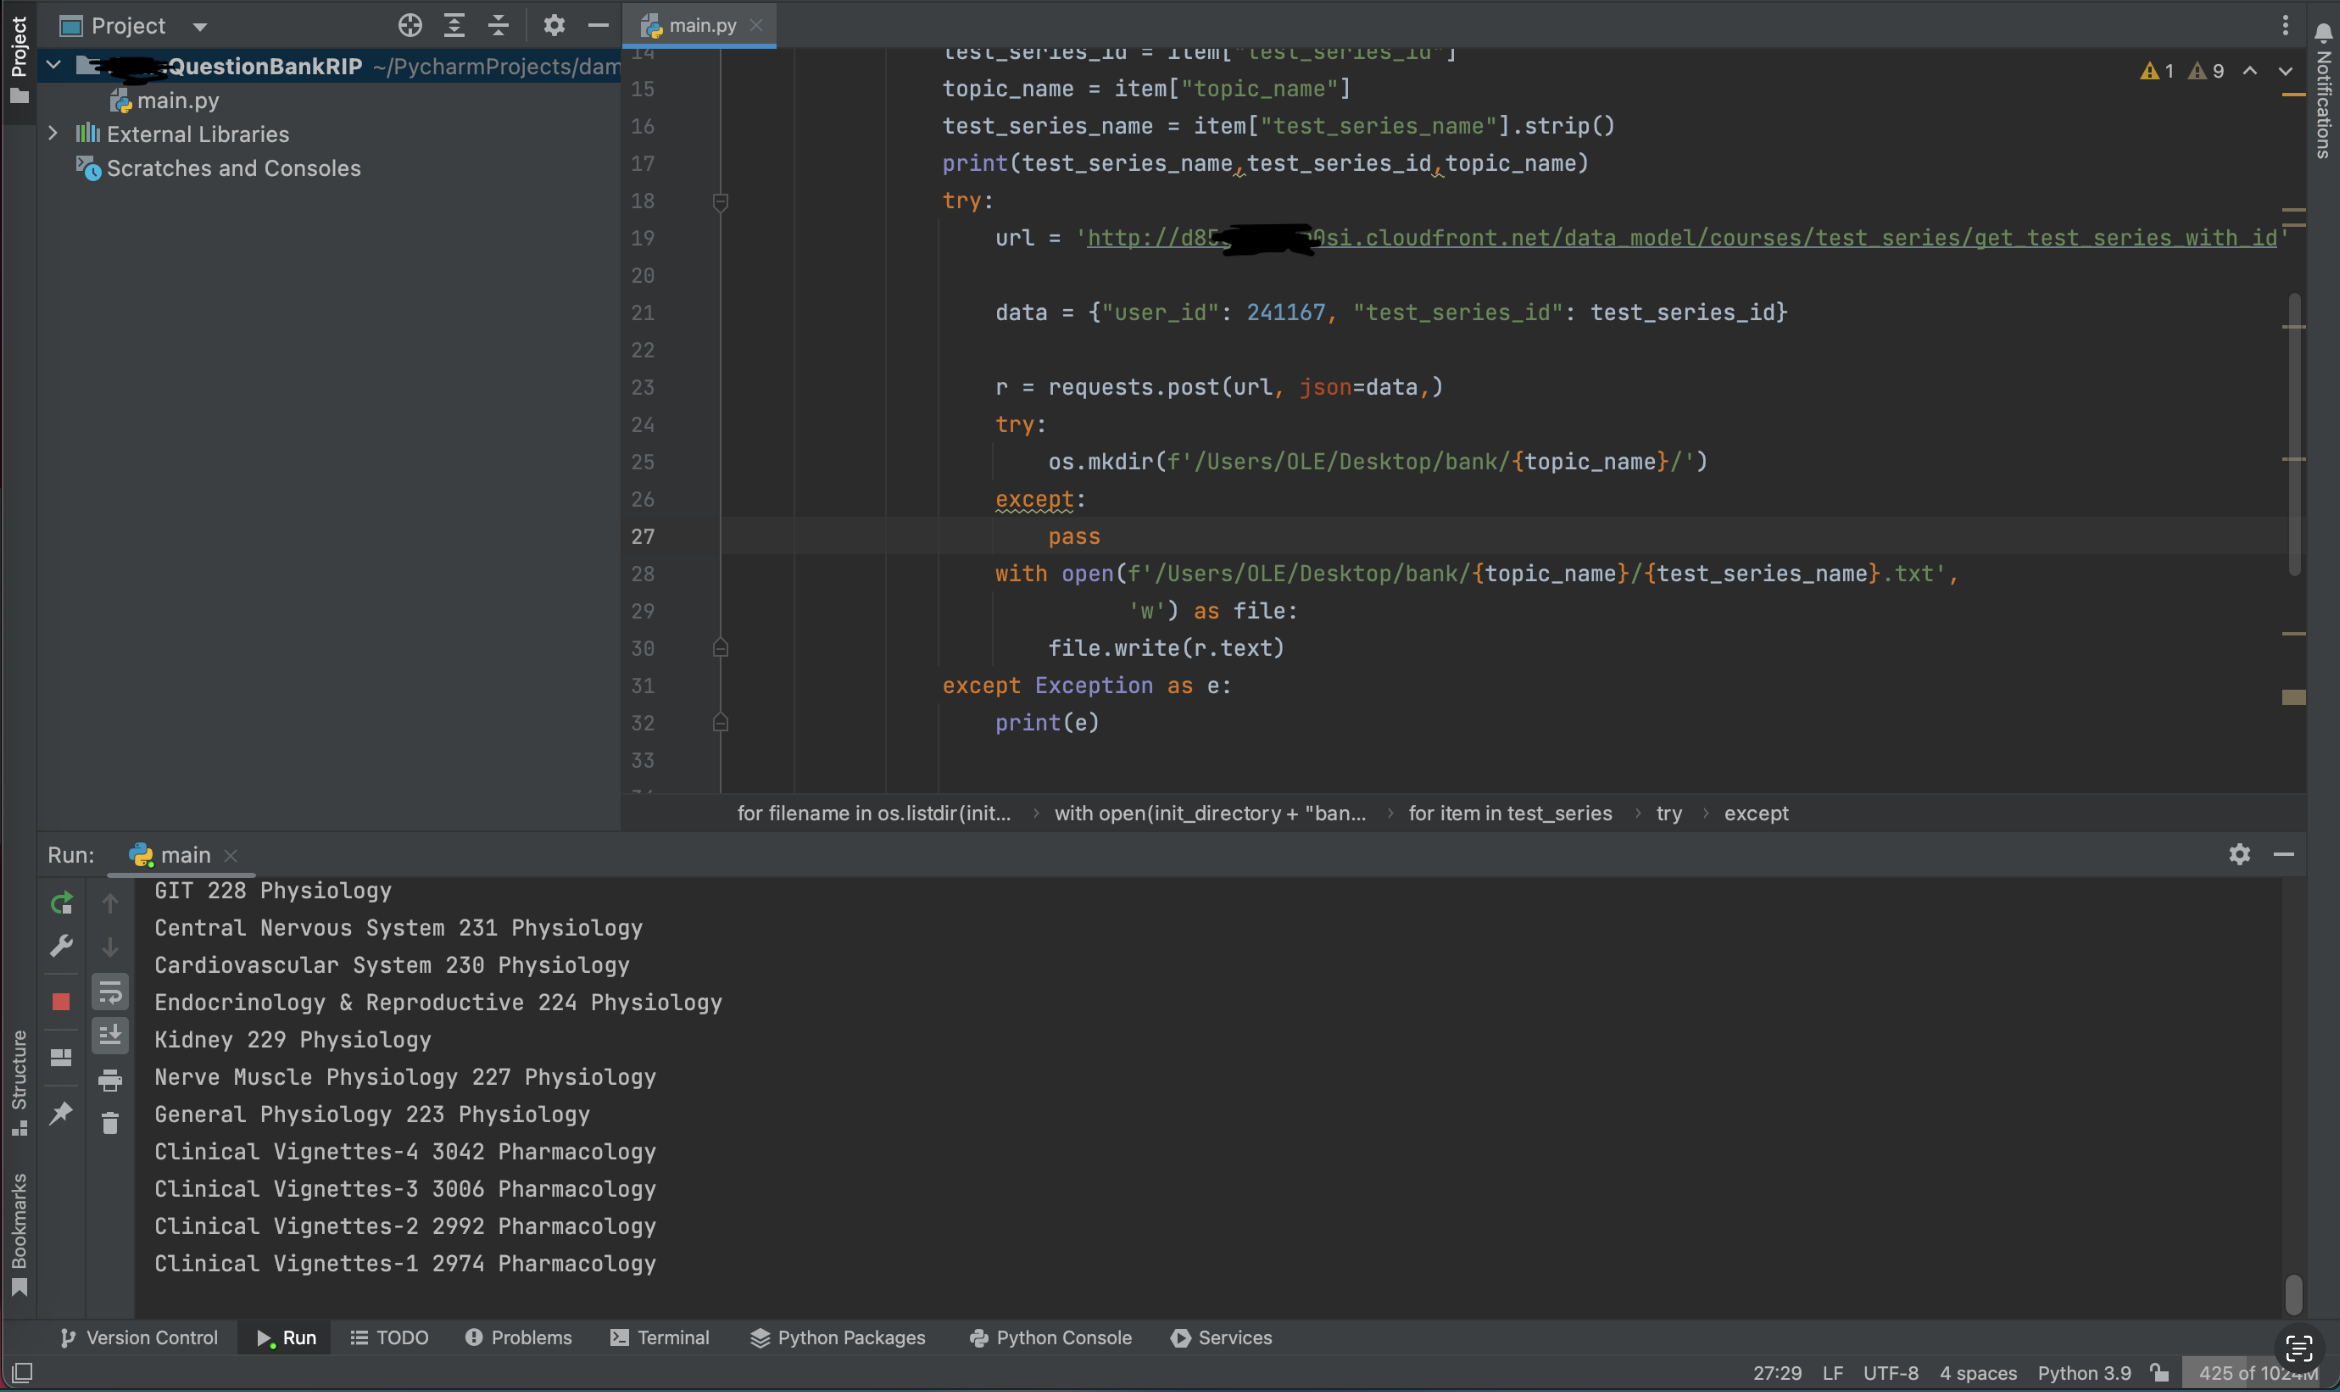Image resolution: width=2340 pixels, height=1392 pixels.
Task: Click the Rerun script icon
Action: point(60,901)
